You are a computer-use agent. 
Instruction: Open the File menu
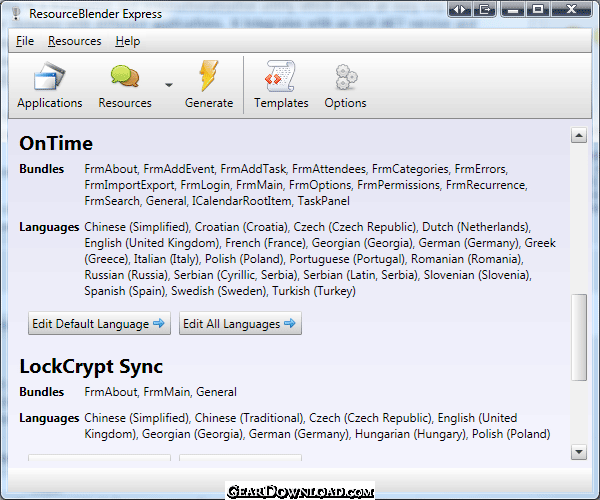25,41
